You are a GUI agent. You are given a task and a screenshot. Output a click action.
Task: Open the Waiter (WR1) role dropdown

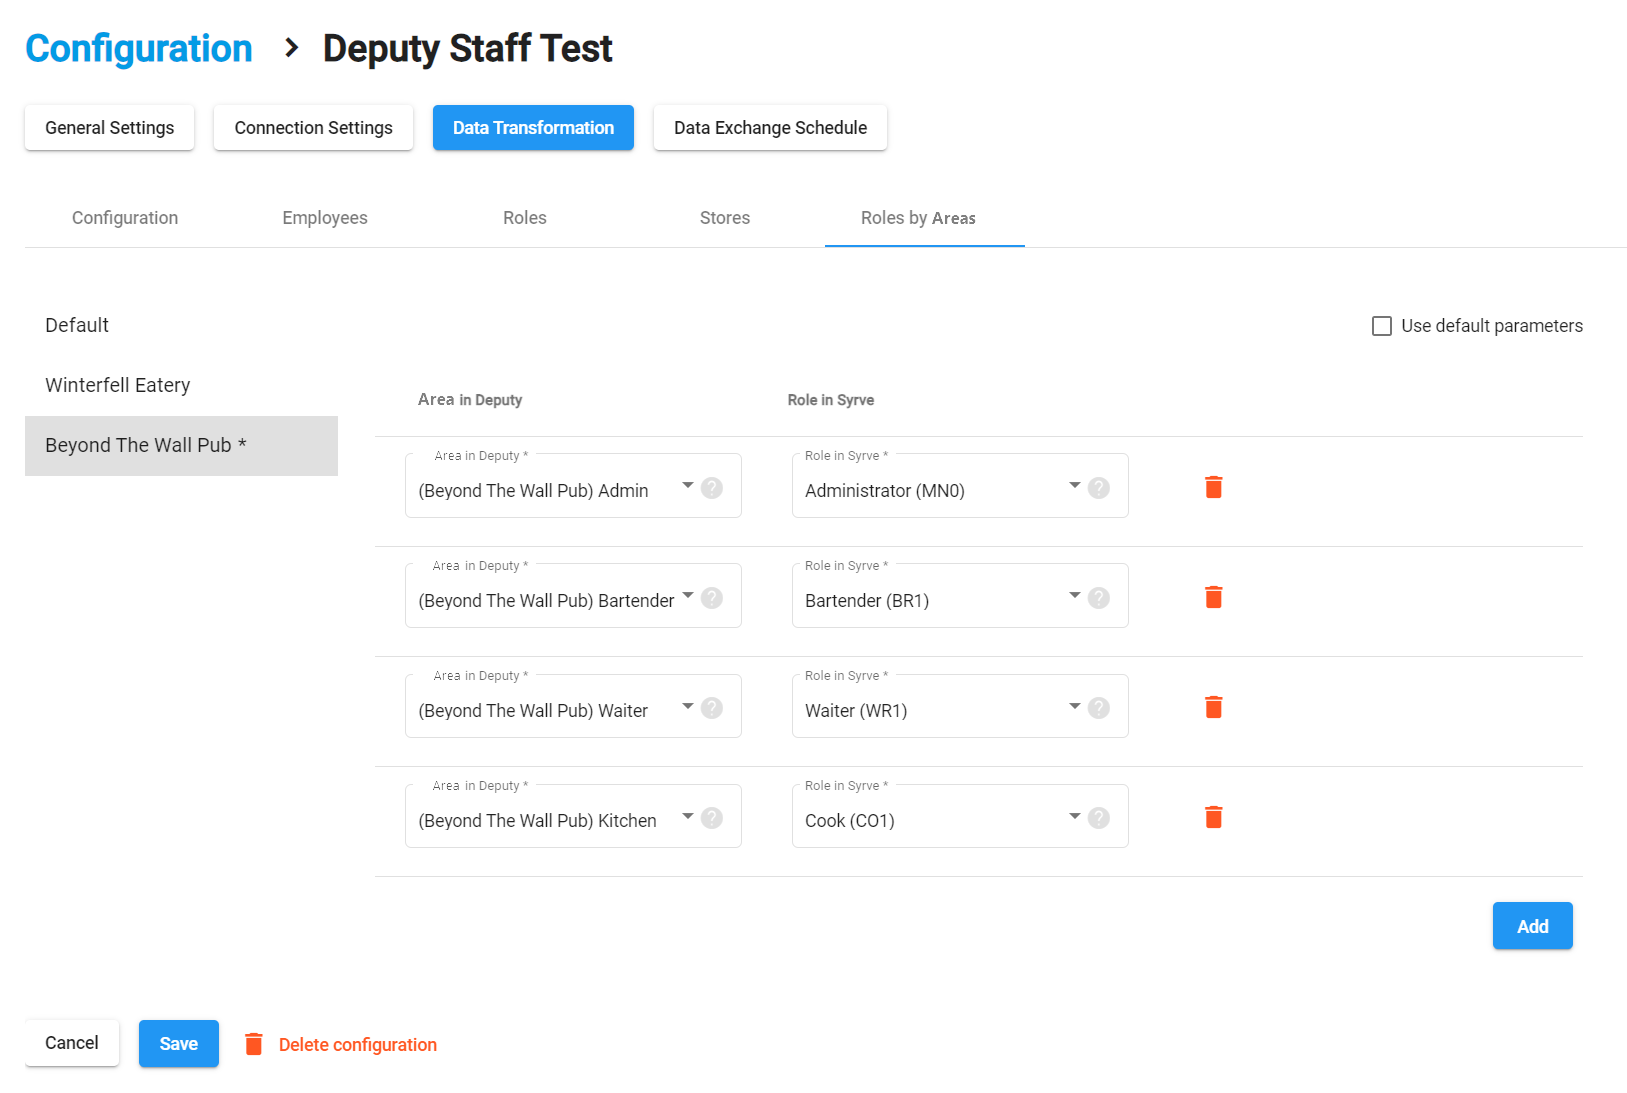(1074, 706)
